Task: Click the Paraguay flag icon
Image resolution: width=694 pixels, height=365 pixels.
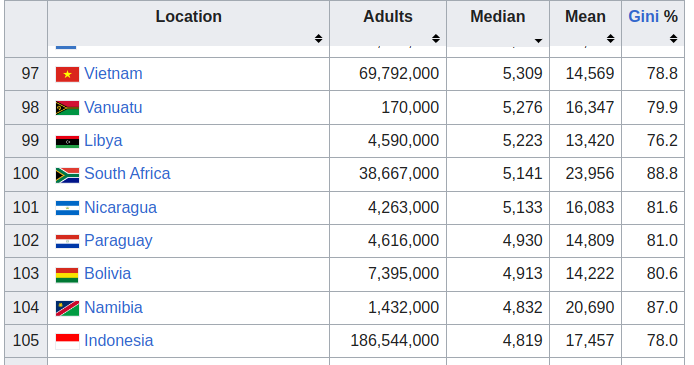Action: (67, 241)
